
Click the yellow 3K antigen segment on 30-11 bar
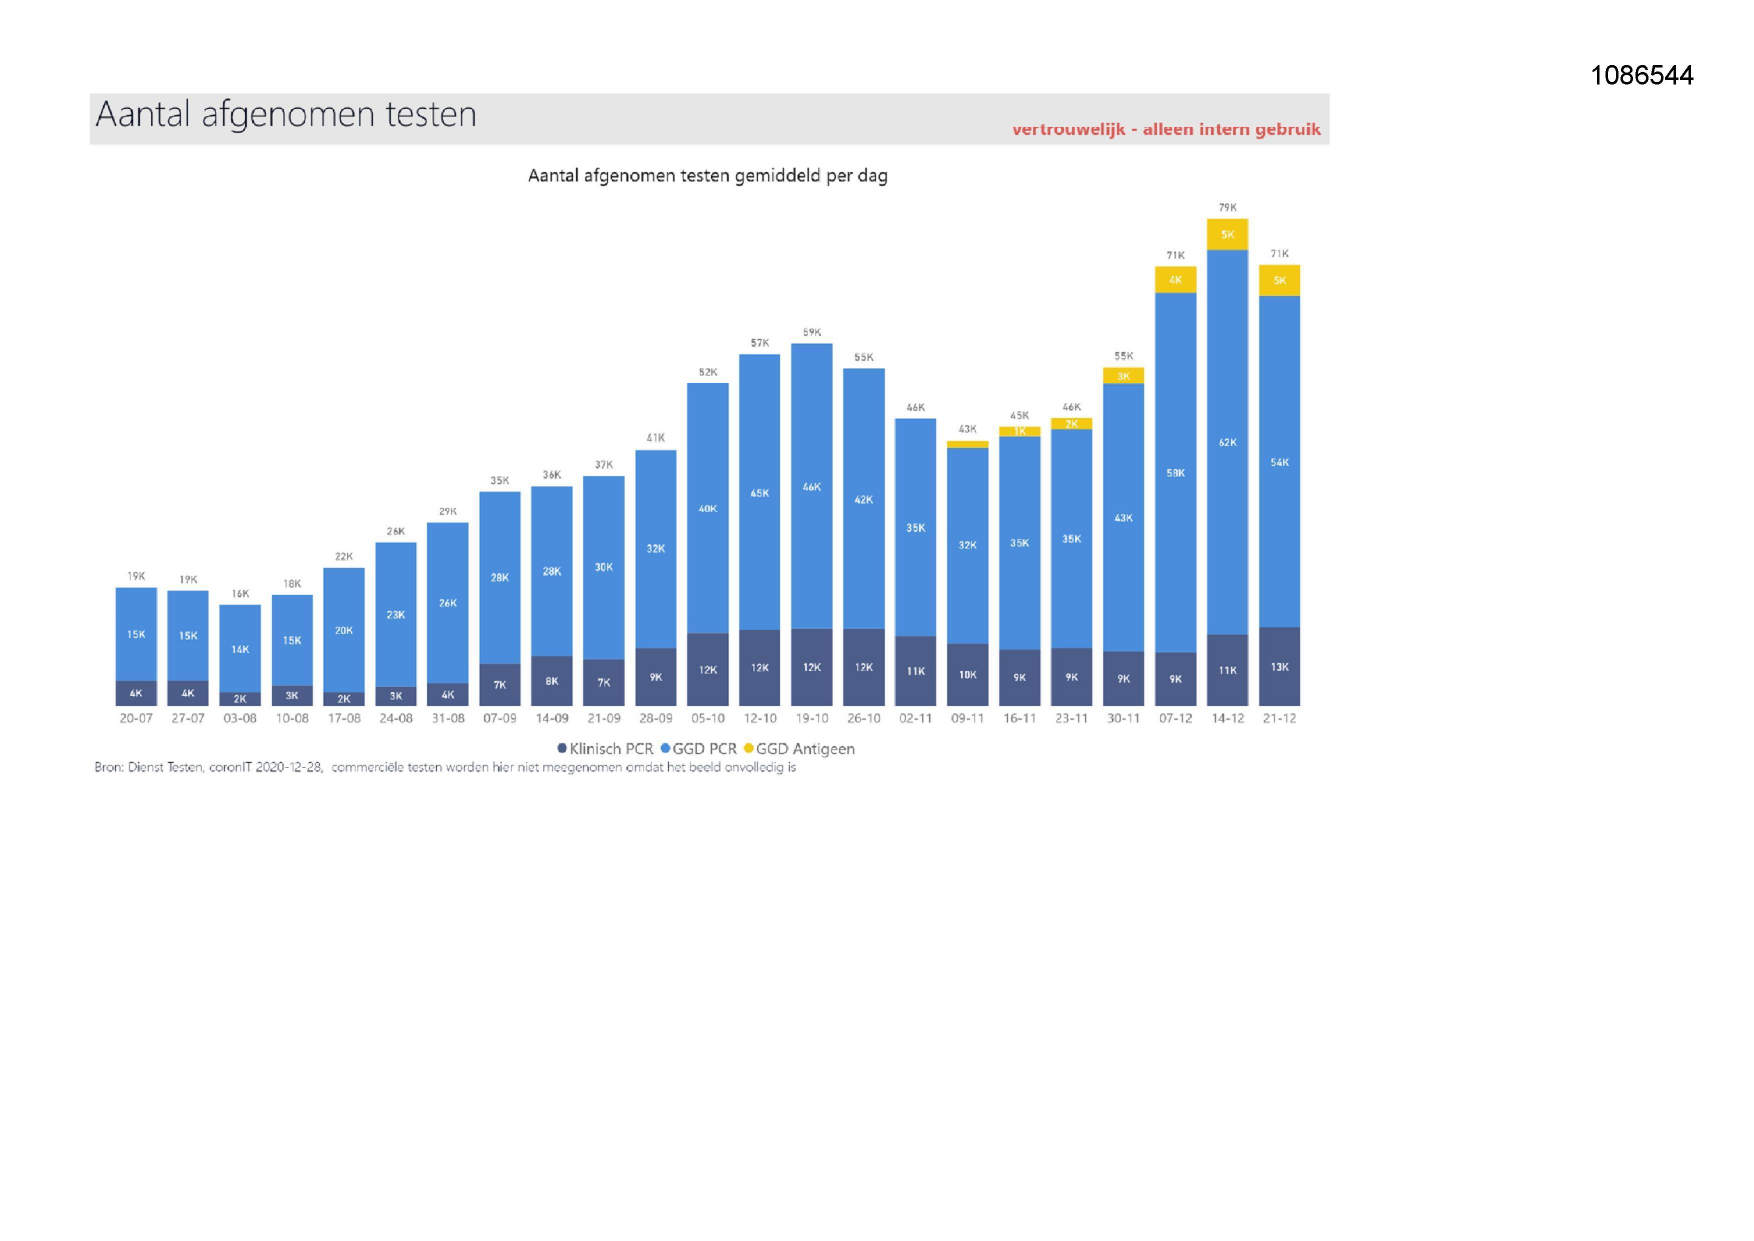tap(1123, 376)
